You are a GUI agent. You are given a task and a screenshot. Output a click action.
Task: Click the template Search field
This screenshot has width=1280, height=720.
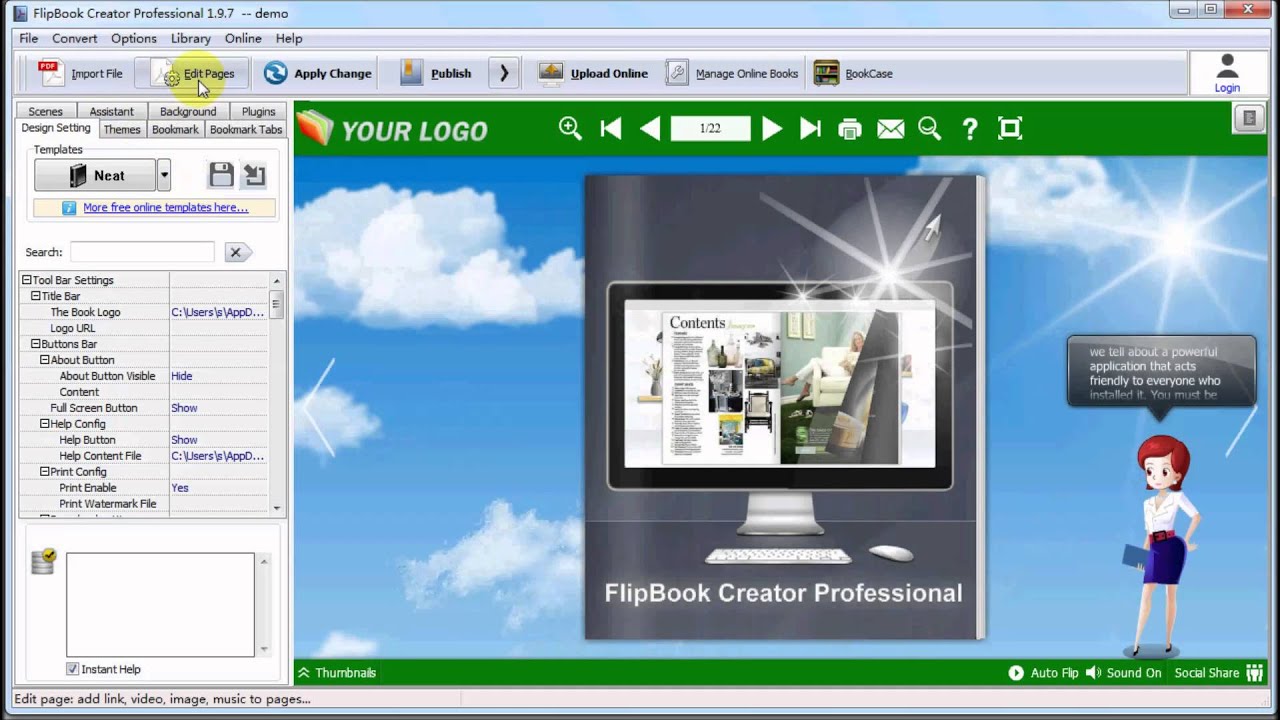[x=142, y=252]
